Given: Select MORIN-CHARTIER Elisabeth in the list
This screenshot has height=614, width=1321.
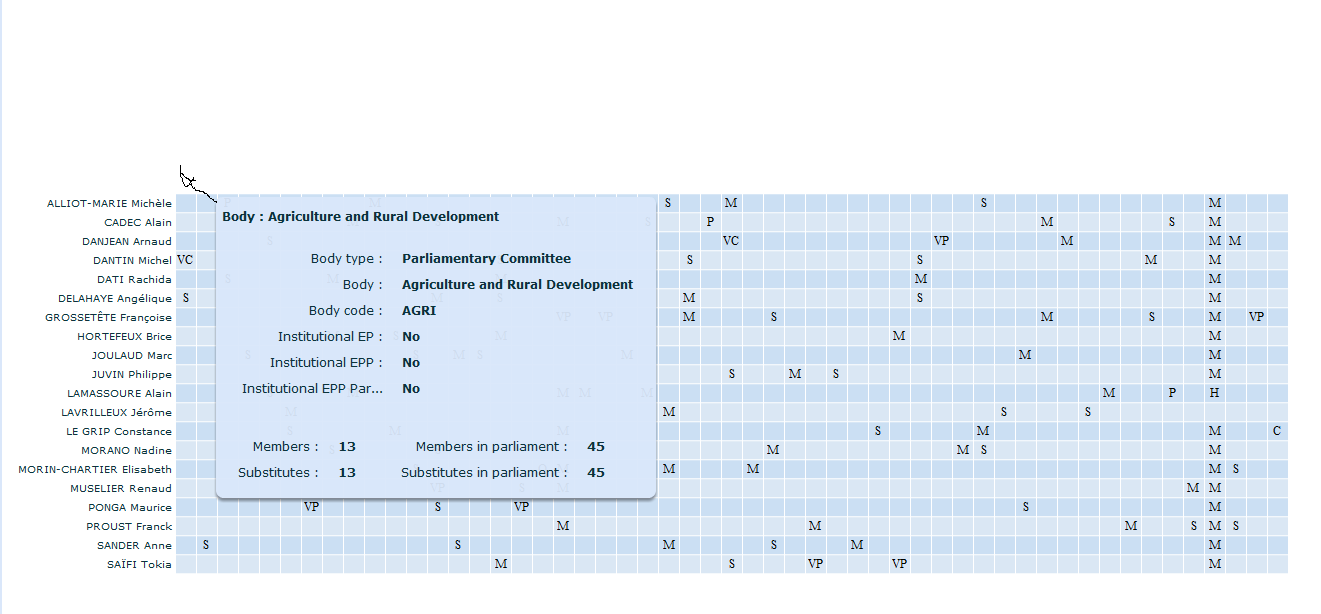Looking at the screenshot, I should pyautogui.click(x=95, y=469).
